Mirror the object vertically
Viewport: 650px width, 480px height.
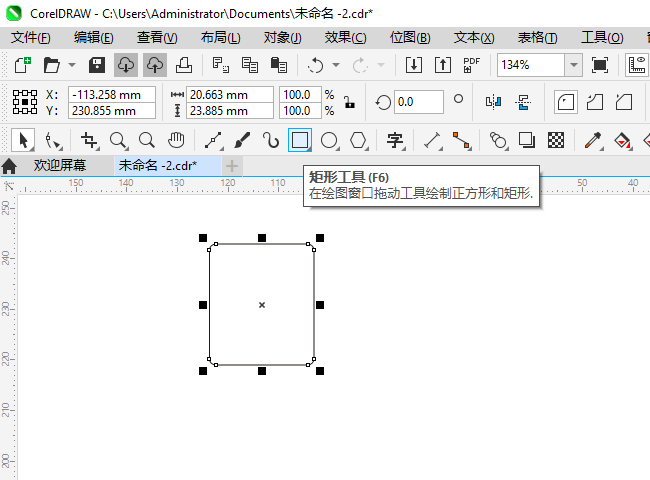tap(523, 102)
